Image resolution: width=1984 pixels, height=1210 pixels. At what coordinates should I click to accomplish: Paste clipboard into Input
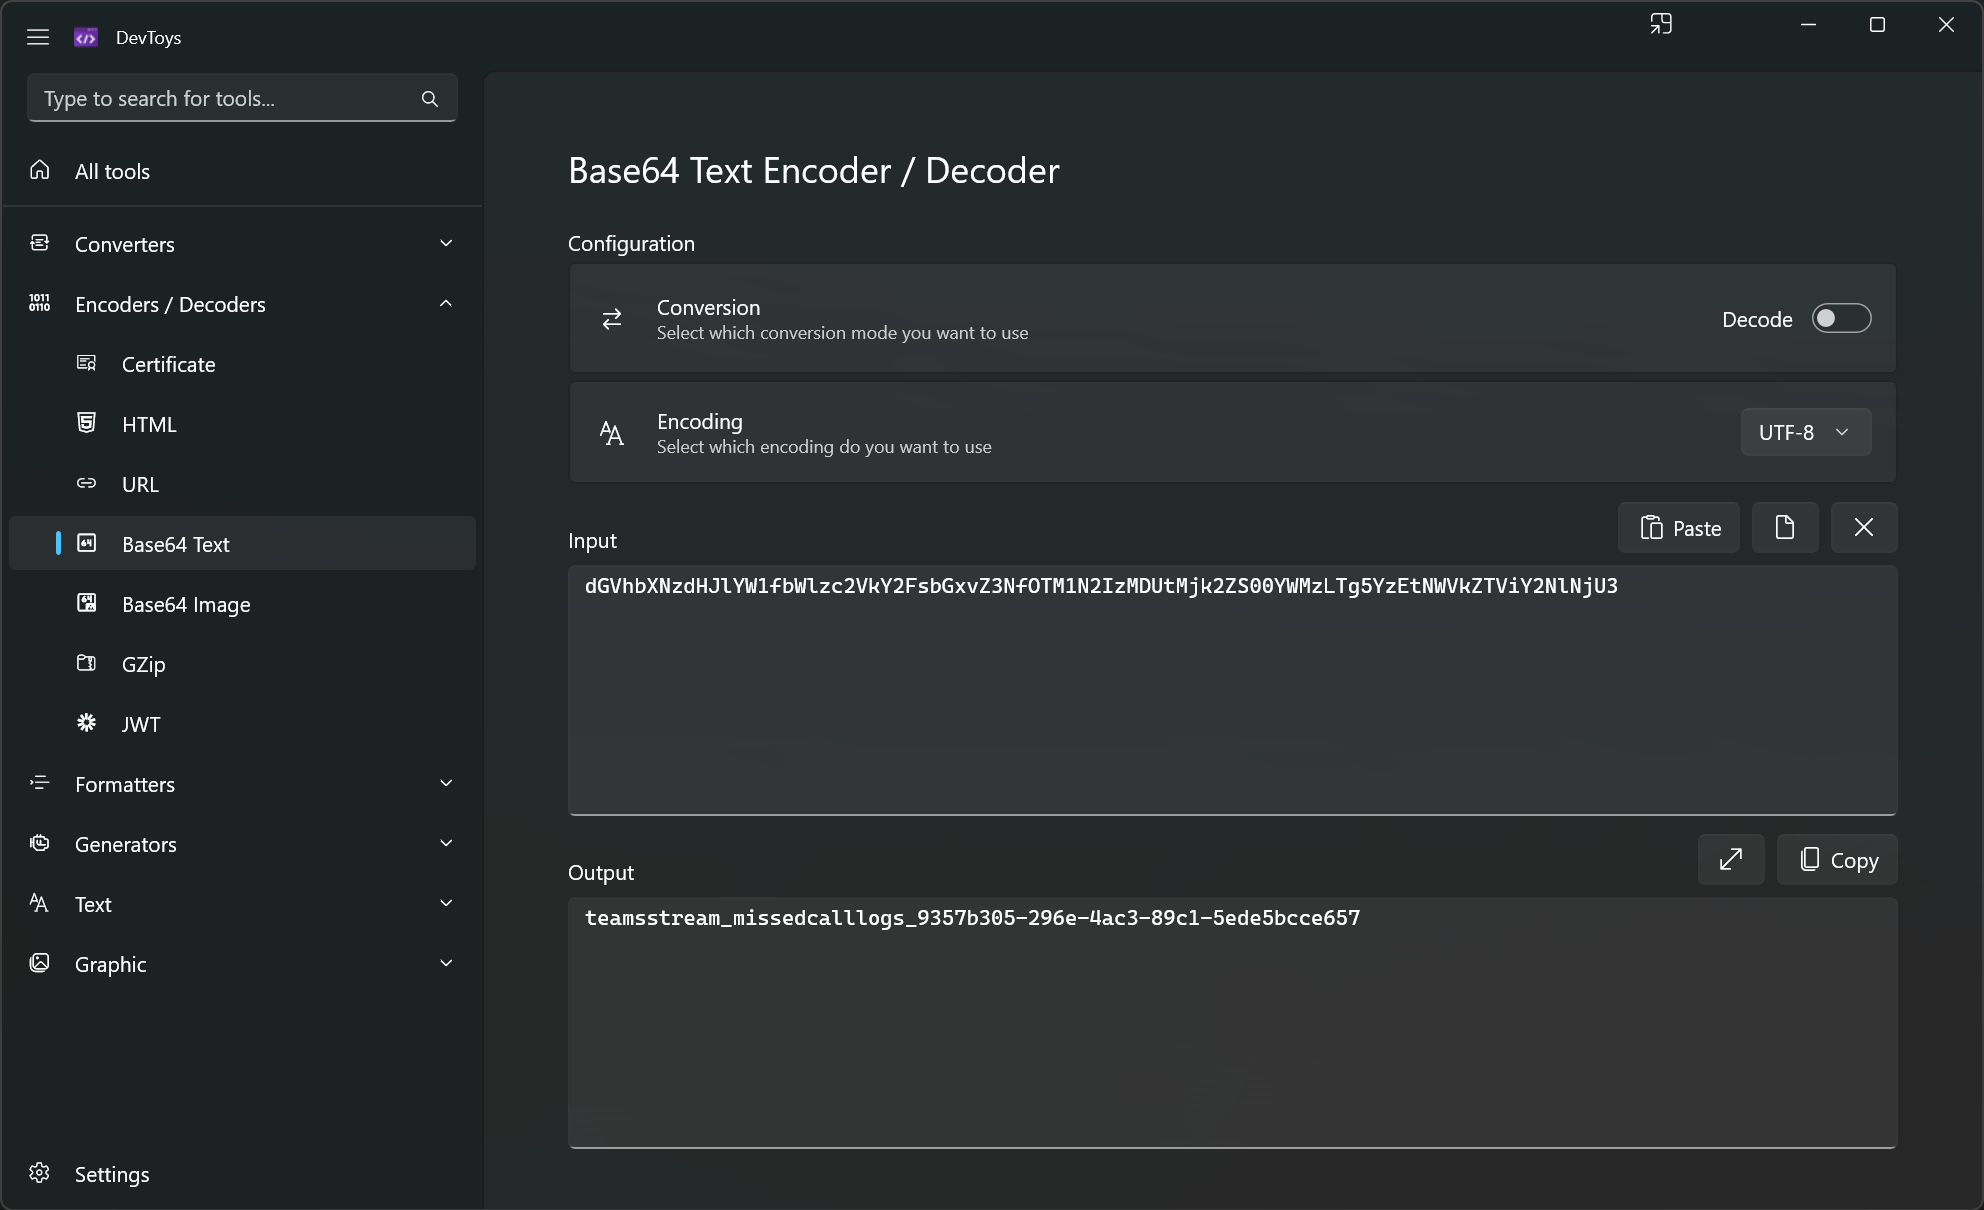pyautogui.click(x=1679, y=527)
